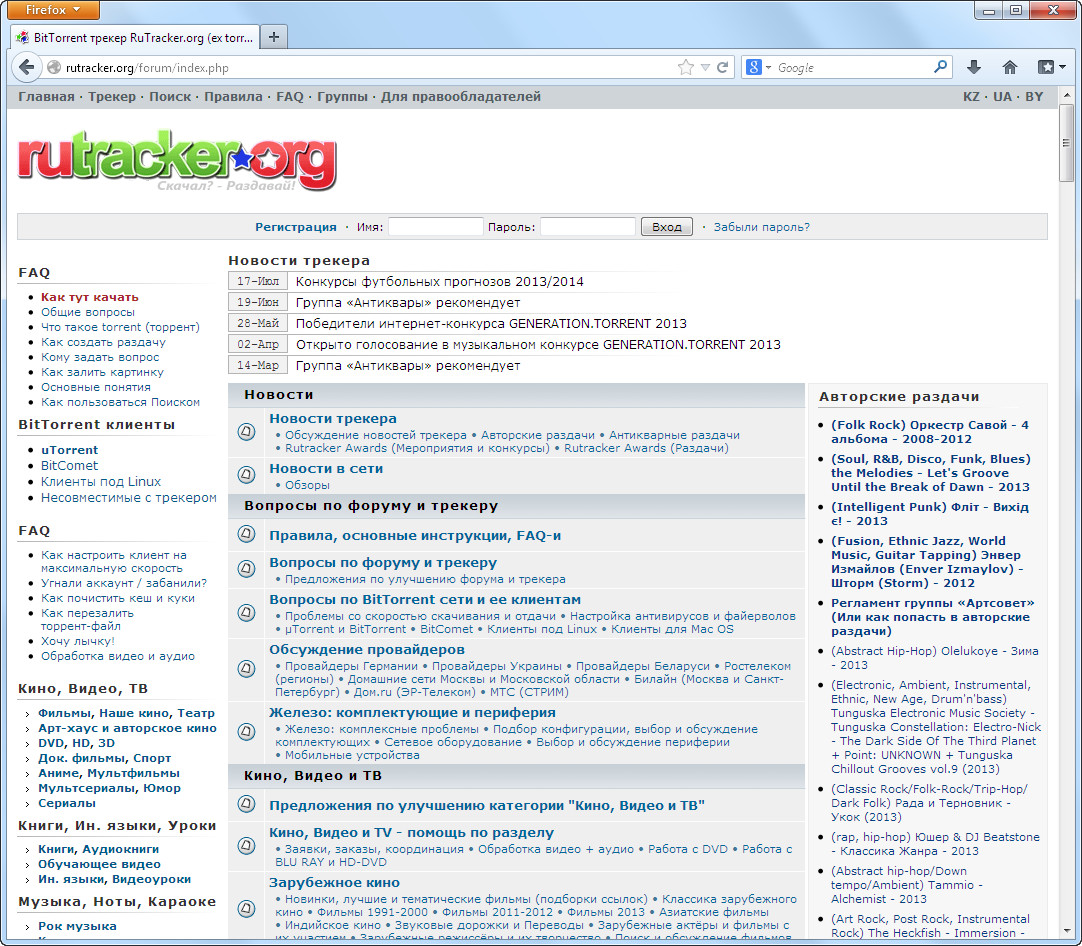The width and height of the screenshot is (1082, 946).
Task: Click the address bar URL field
Action: pos(369,68)
